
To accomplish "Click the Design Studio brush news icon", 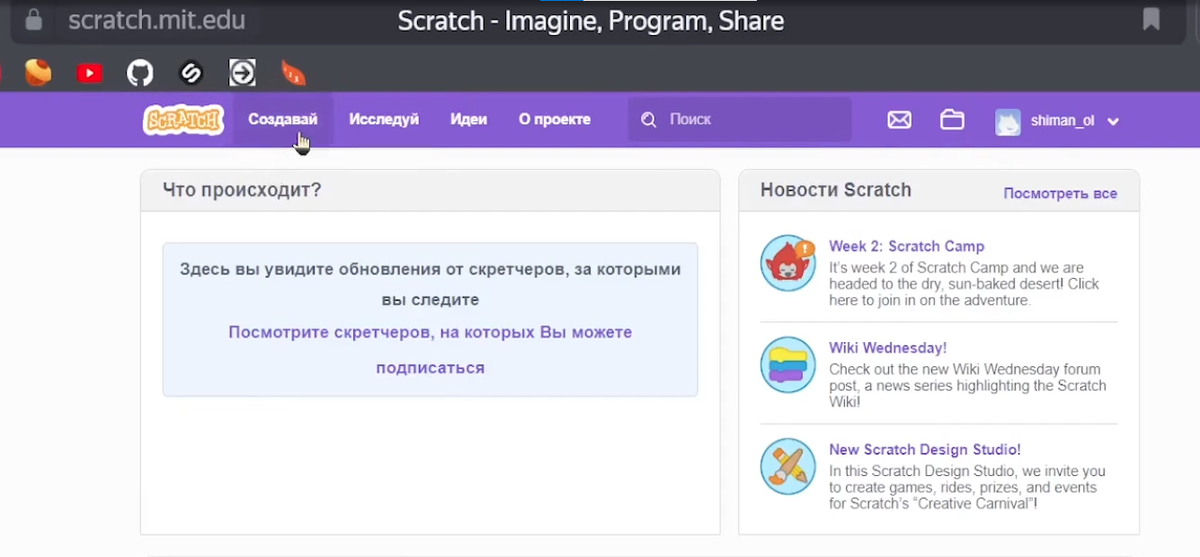I will coord(789,466).
